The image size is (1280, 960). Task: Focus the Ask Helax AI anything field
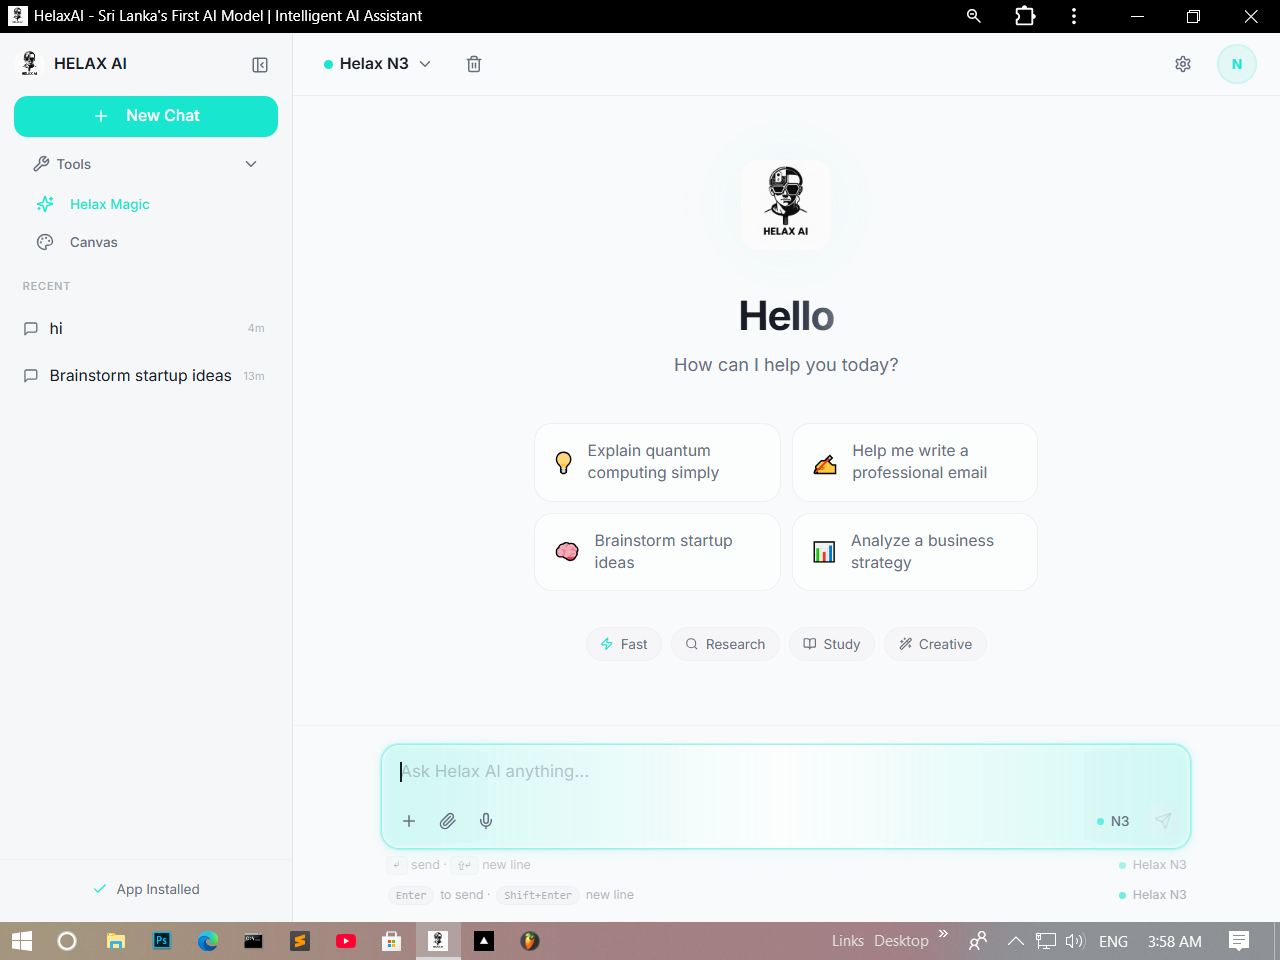[x=786, y=772]
